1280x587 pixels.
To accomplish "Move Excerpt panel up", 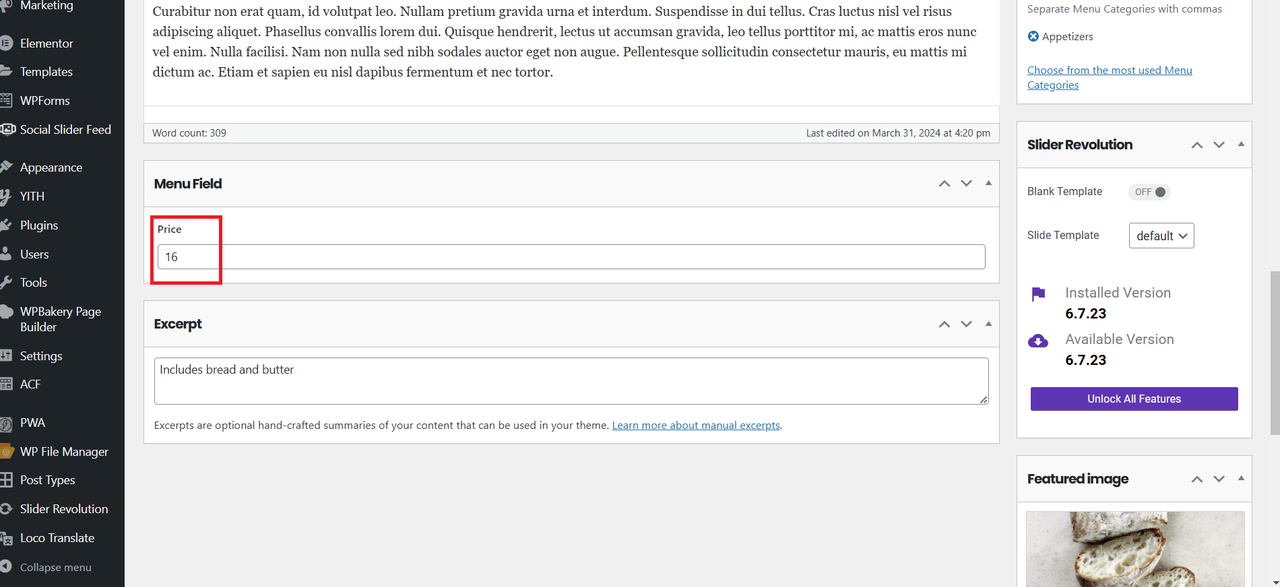I will pos(944,324).
